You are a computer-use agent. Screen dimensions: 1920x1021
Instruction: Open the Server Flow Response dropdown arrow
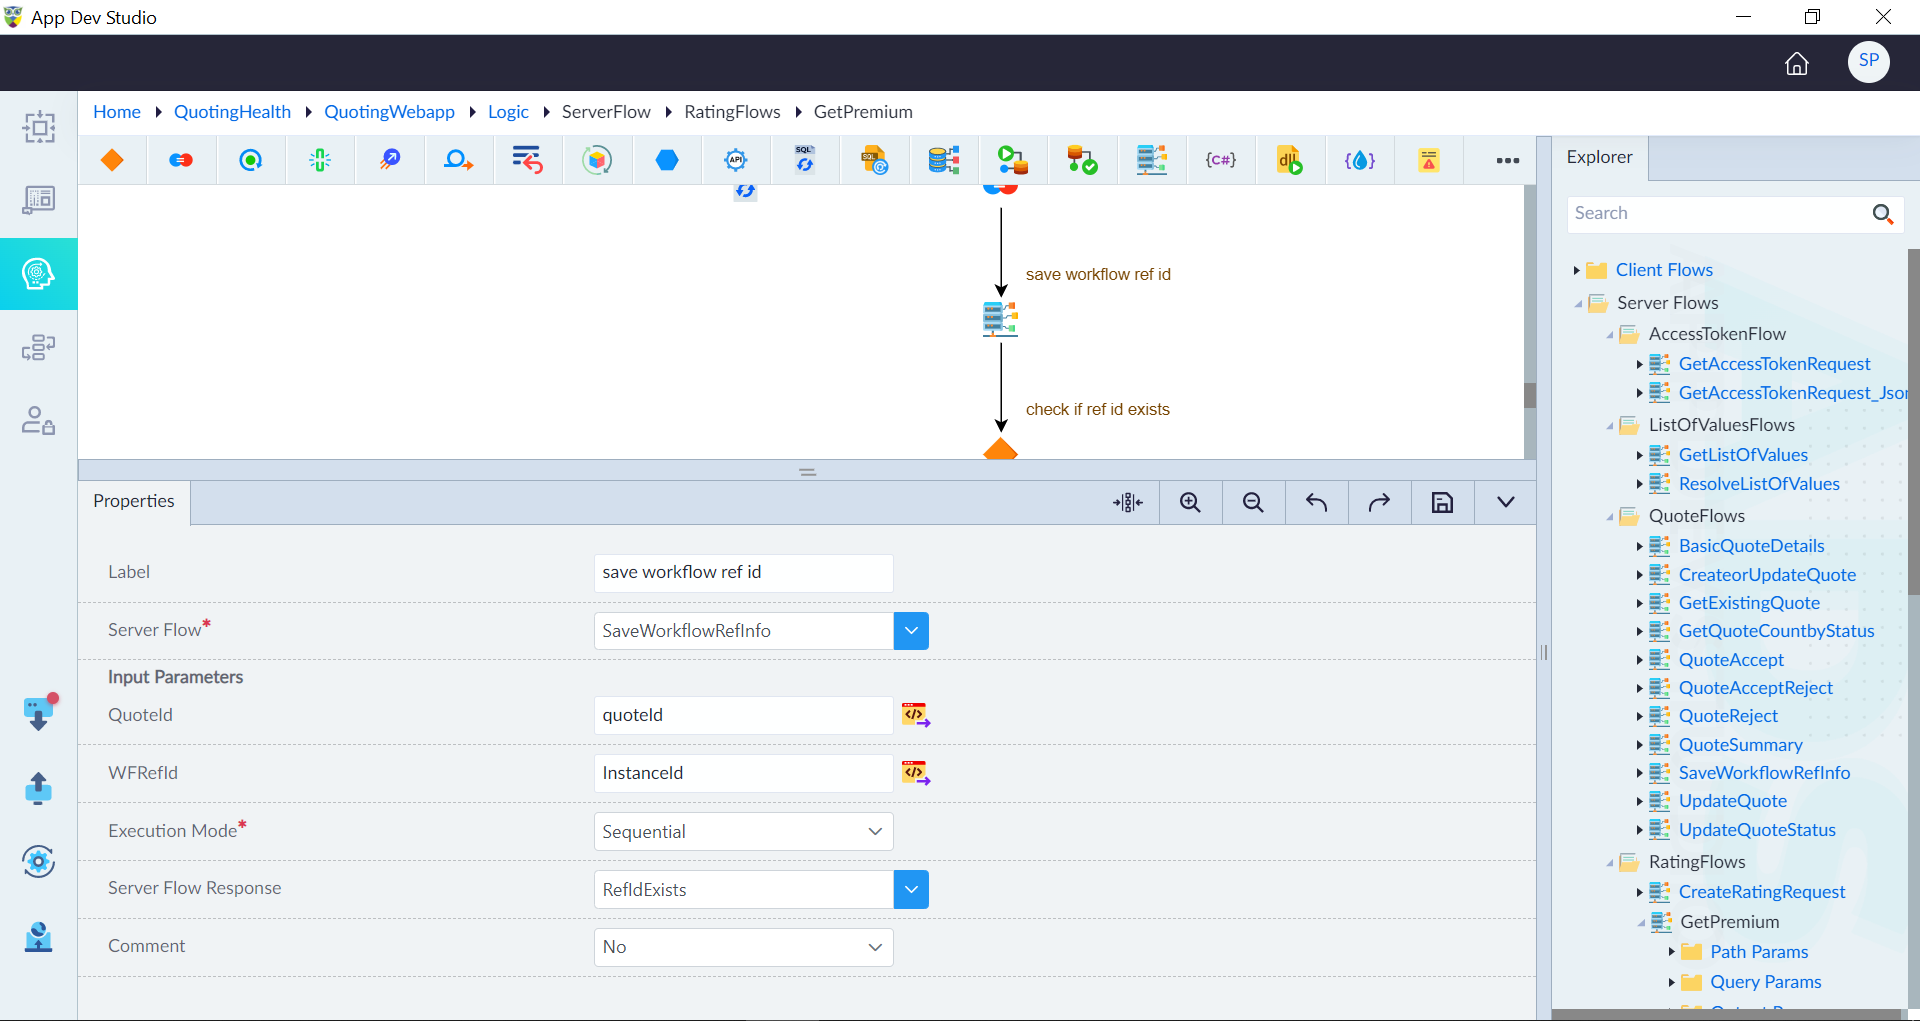click(x=911, y=890)
